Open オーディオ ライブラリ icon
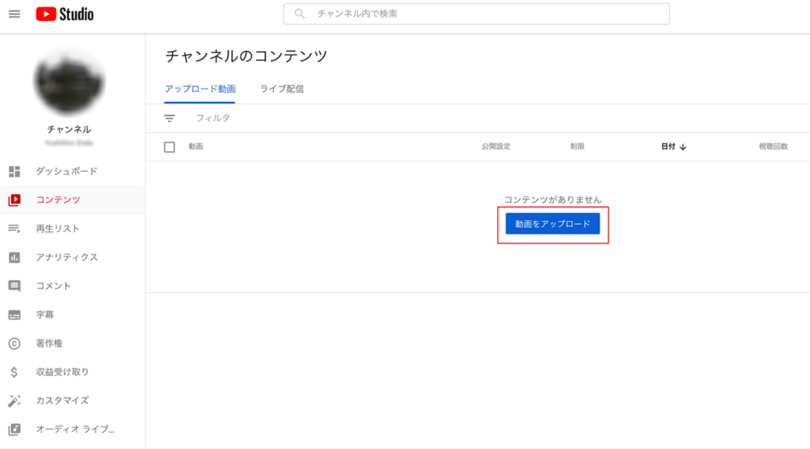Screen dimensions: 810x450 14,429
